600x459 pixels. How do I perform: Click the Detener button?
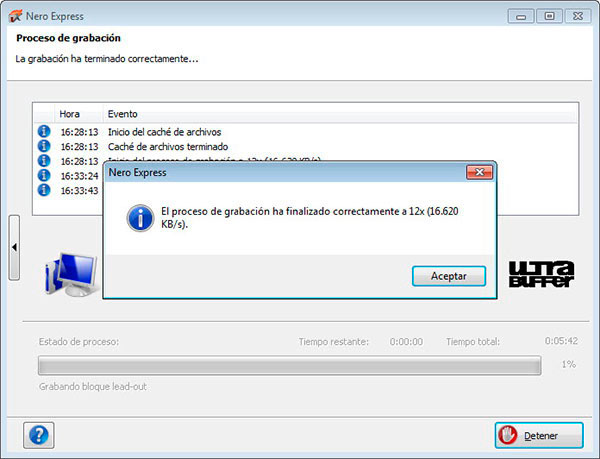(539, 435)
